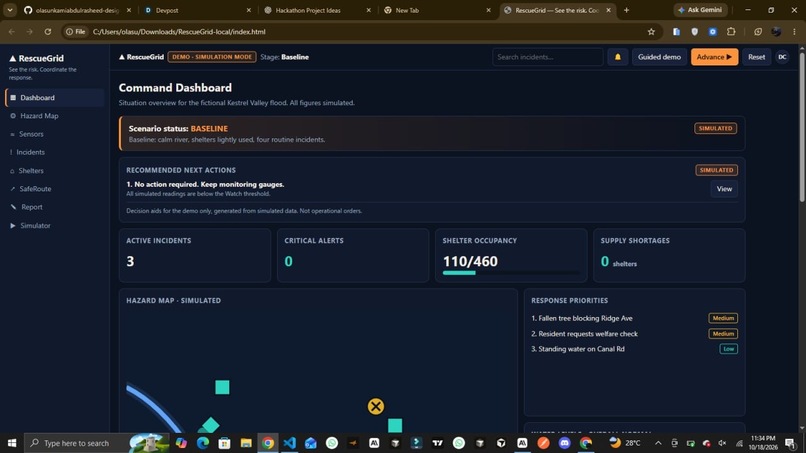This screenshot has width=806, height=453.
Task: Click the RescueGrid logo in sidebar
Action: [36, 59]
